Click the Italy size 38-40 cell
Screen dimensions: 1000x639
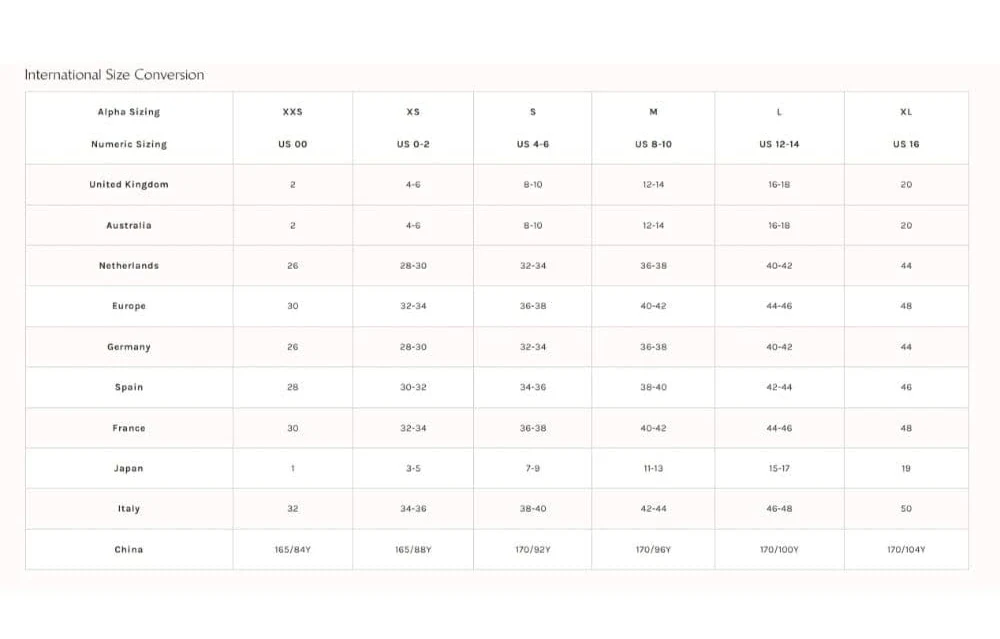(x=533, y=509)
